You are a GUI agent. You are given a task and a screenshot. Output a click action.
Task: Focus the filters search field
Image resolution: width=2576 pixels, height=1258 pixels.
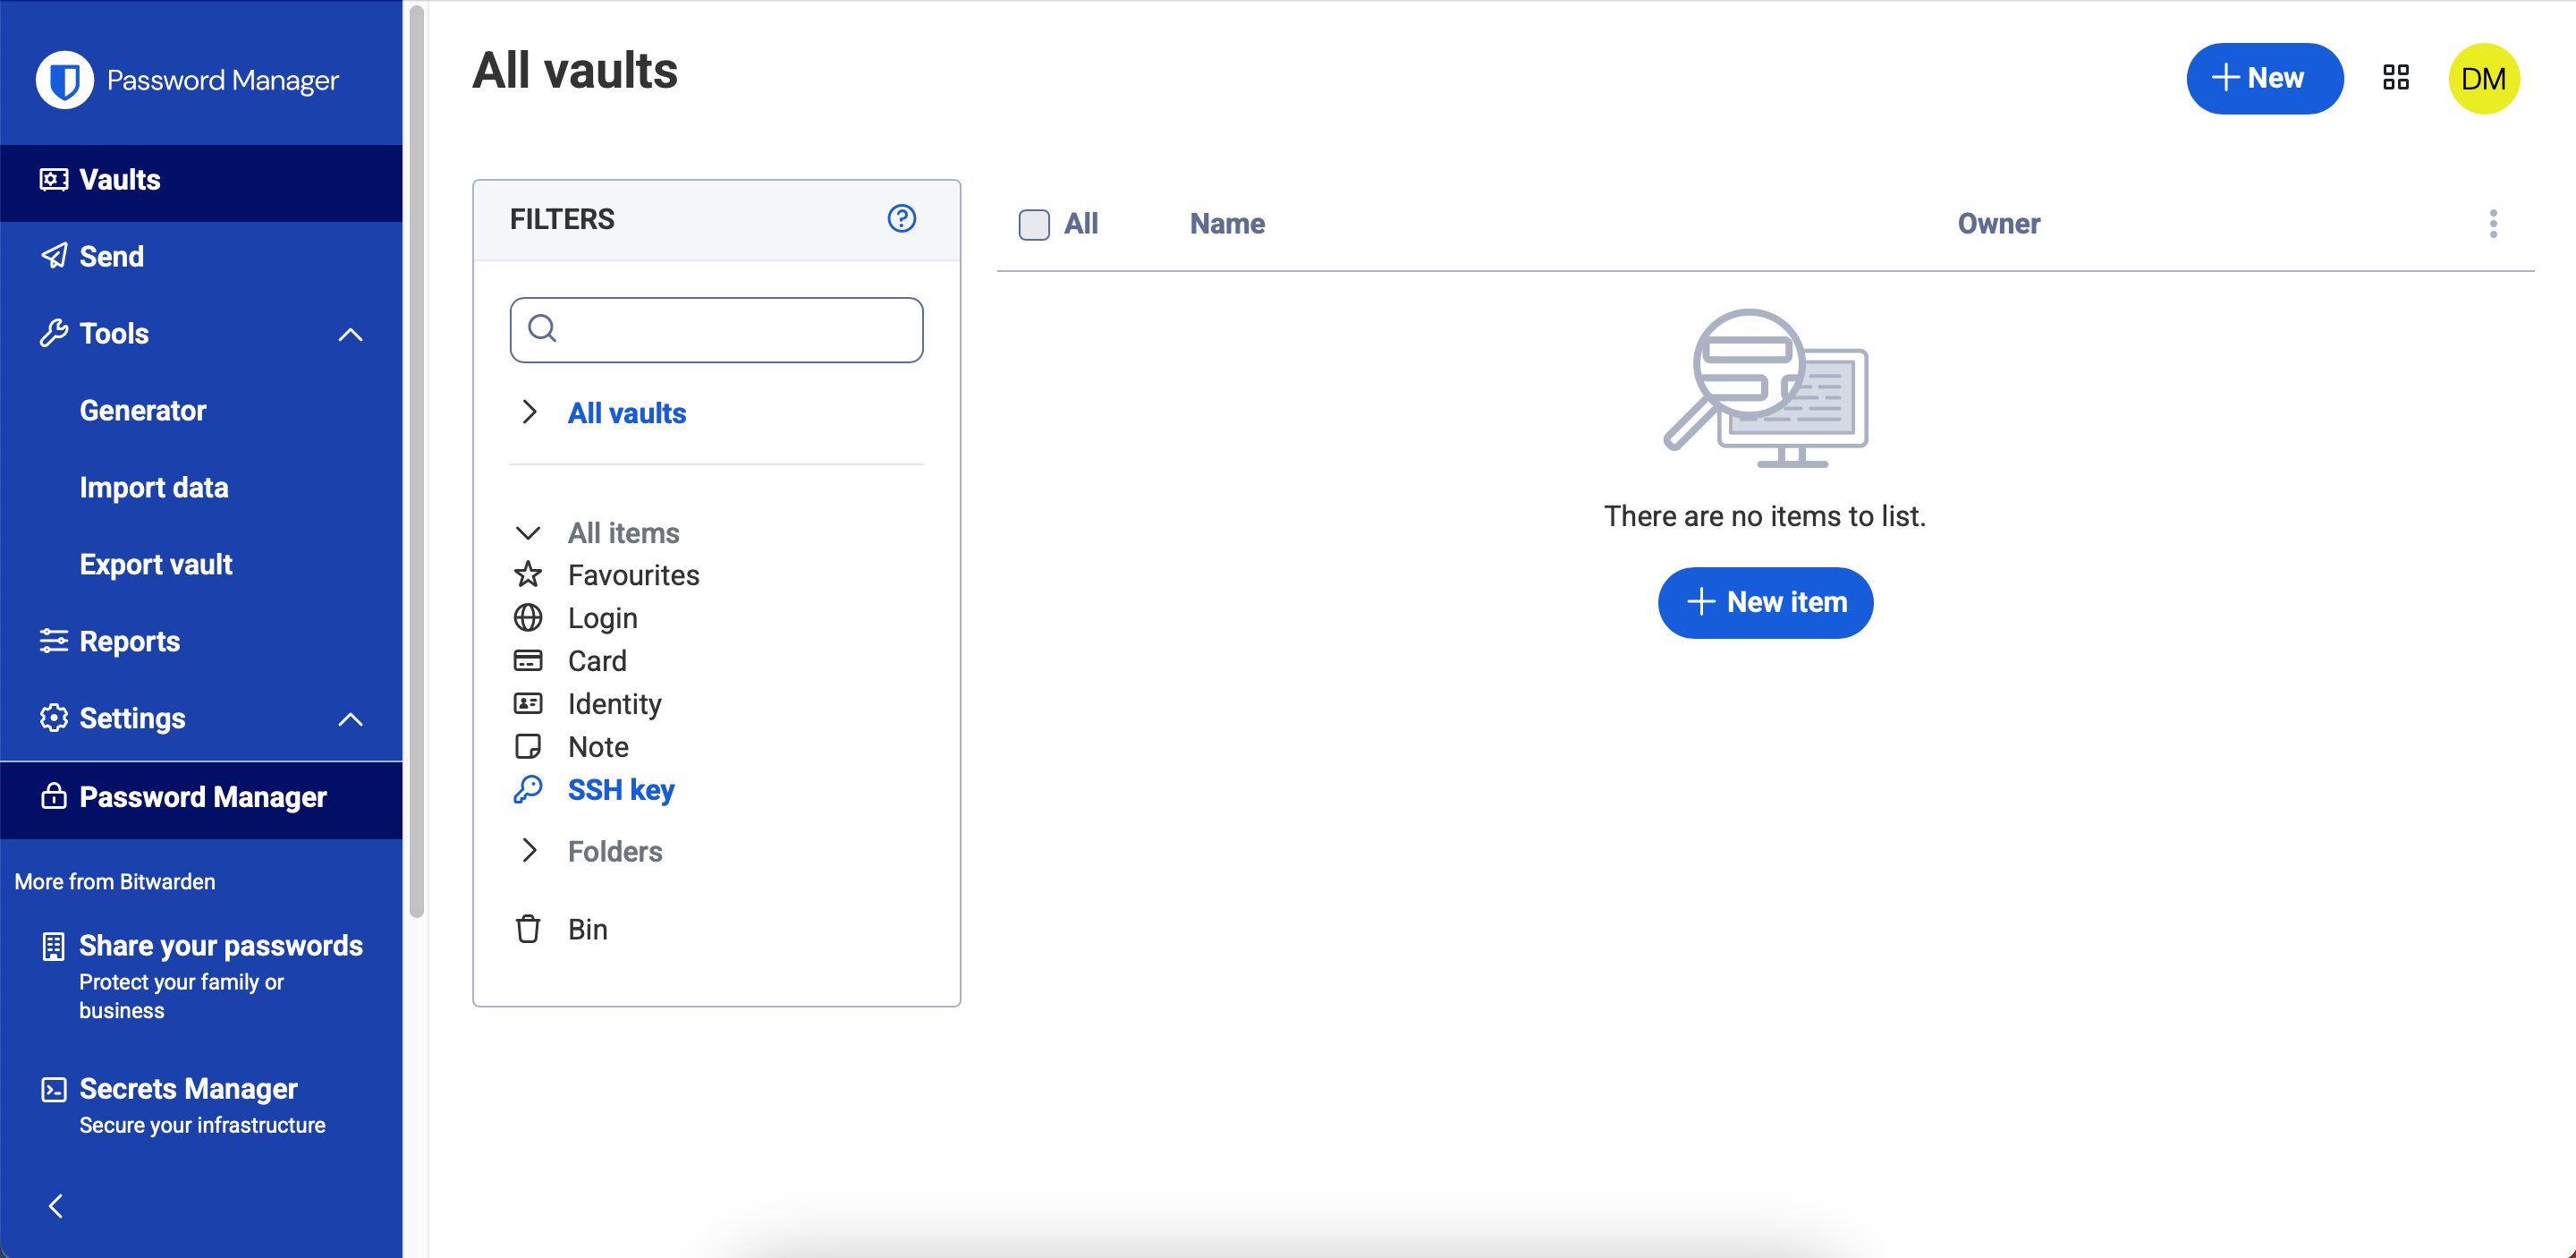pyautogui.click(x=716, y=329)
